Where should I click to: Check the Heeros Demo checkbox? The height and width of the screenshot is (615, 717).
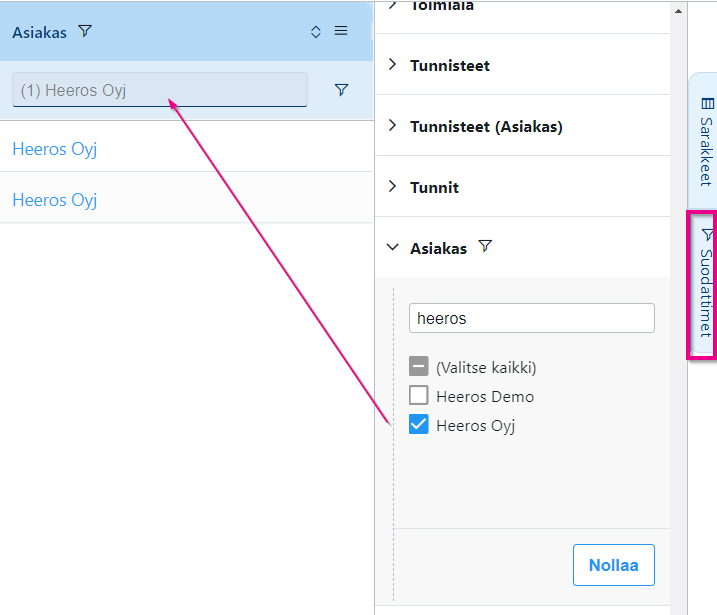pyautogui.click(x=418, y=395)
